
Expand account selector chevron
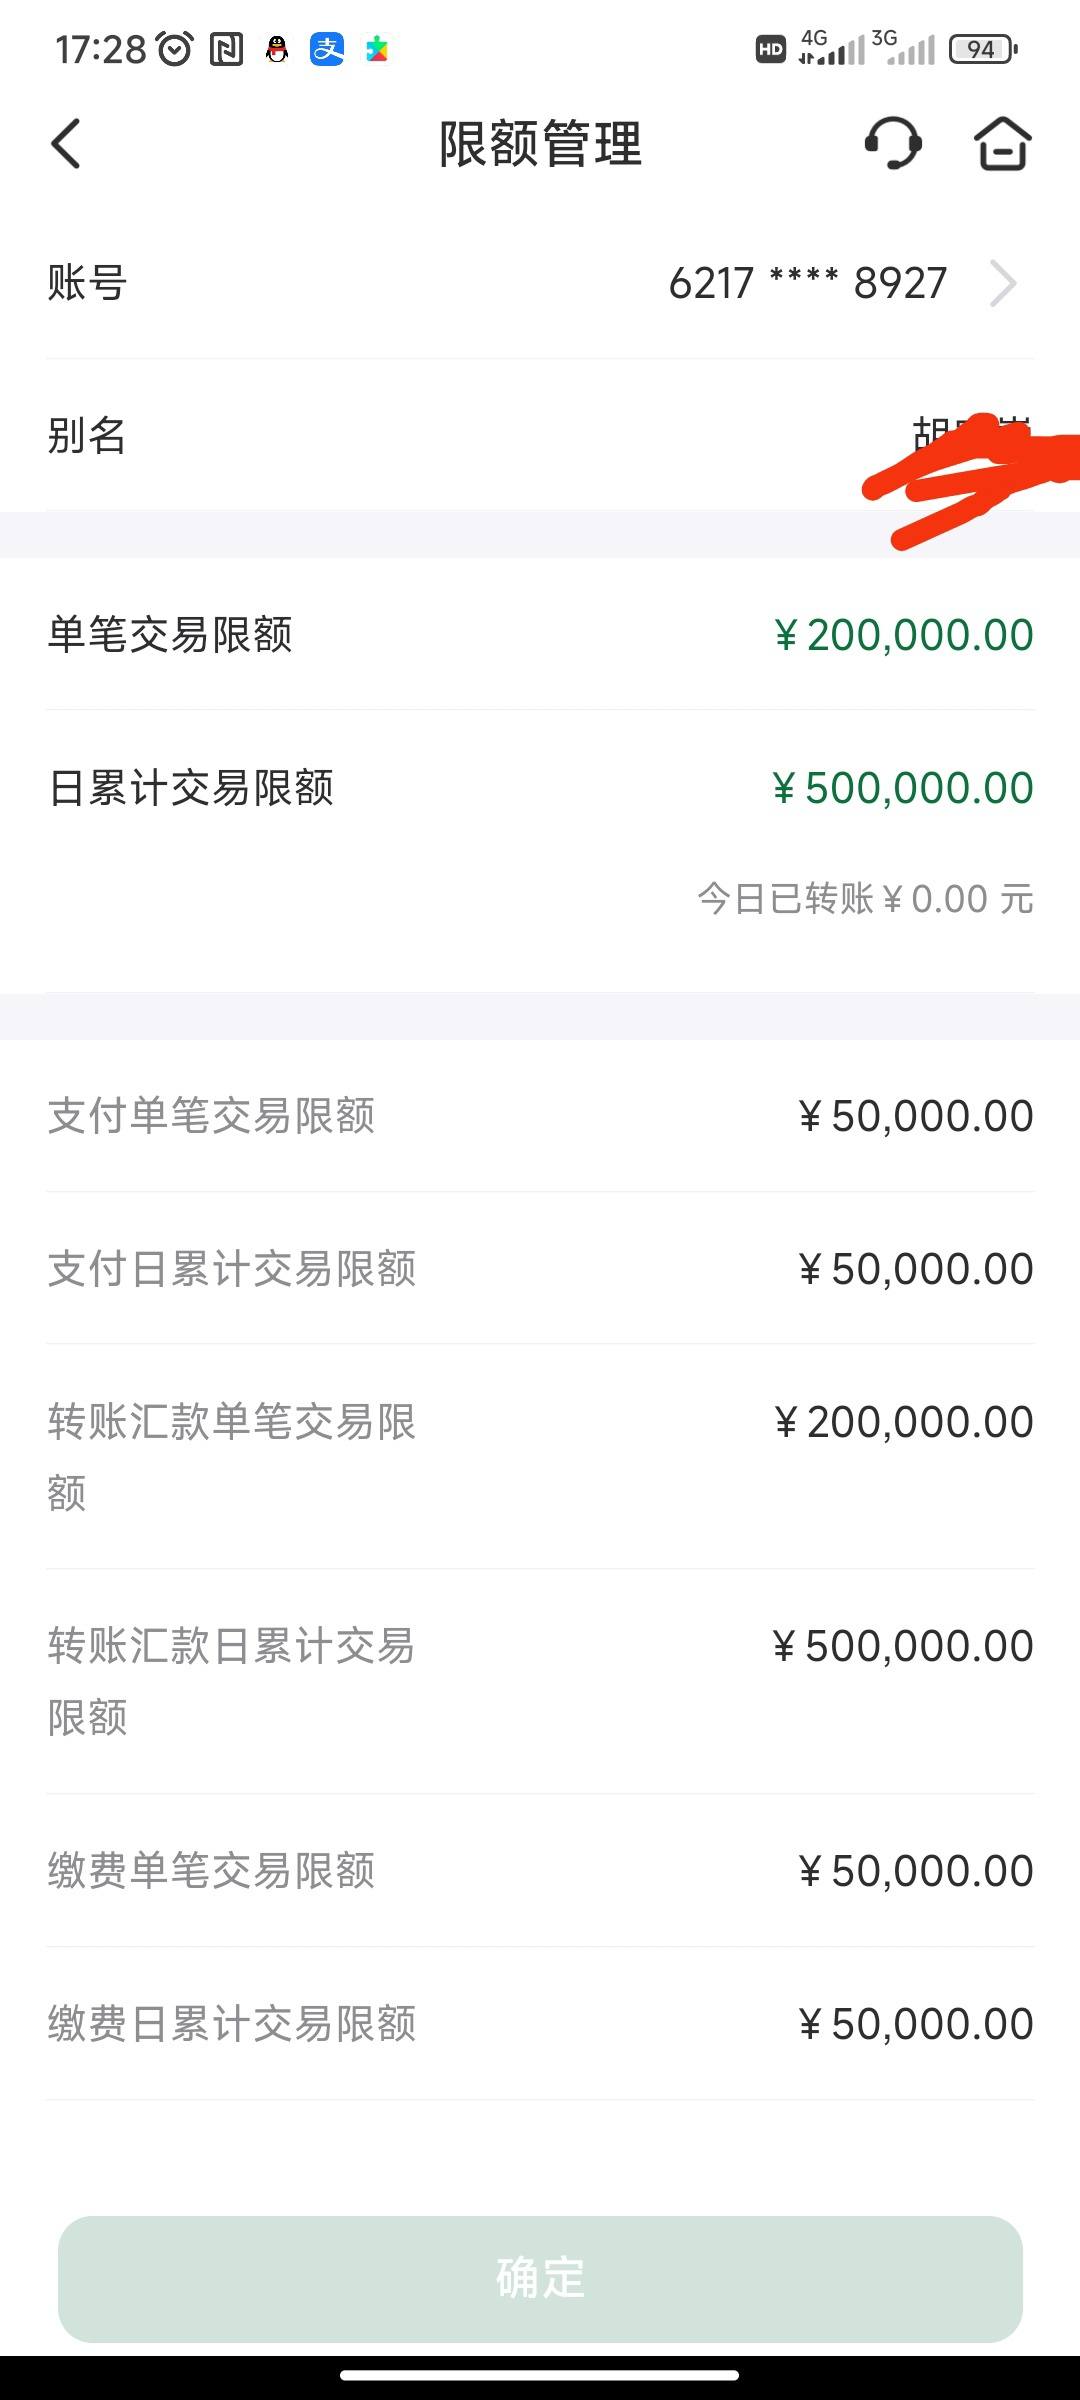pos(1003,283)
